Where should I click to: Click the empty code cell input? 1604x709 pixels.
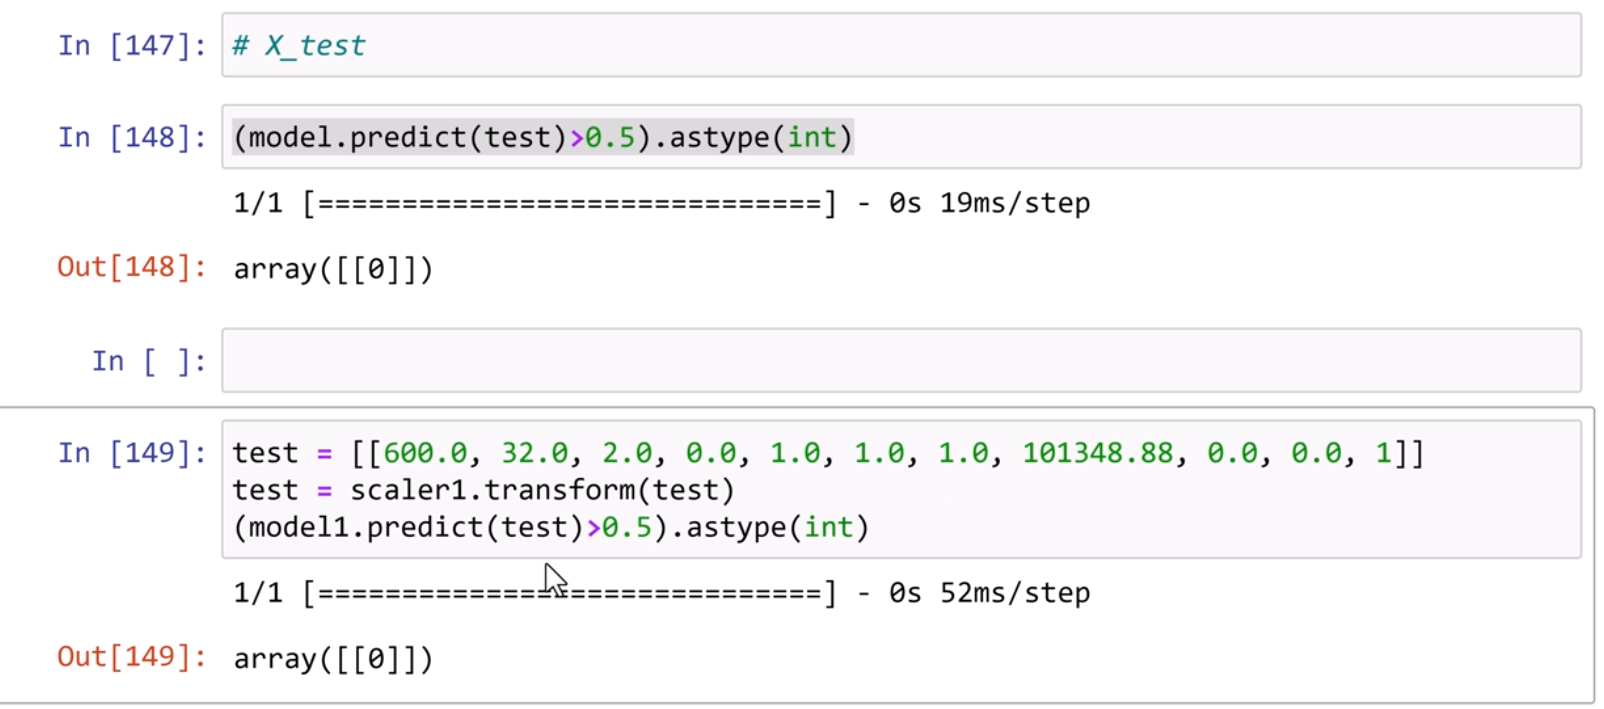[x=900, y=361]
